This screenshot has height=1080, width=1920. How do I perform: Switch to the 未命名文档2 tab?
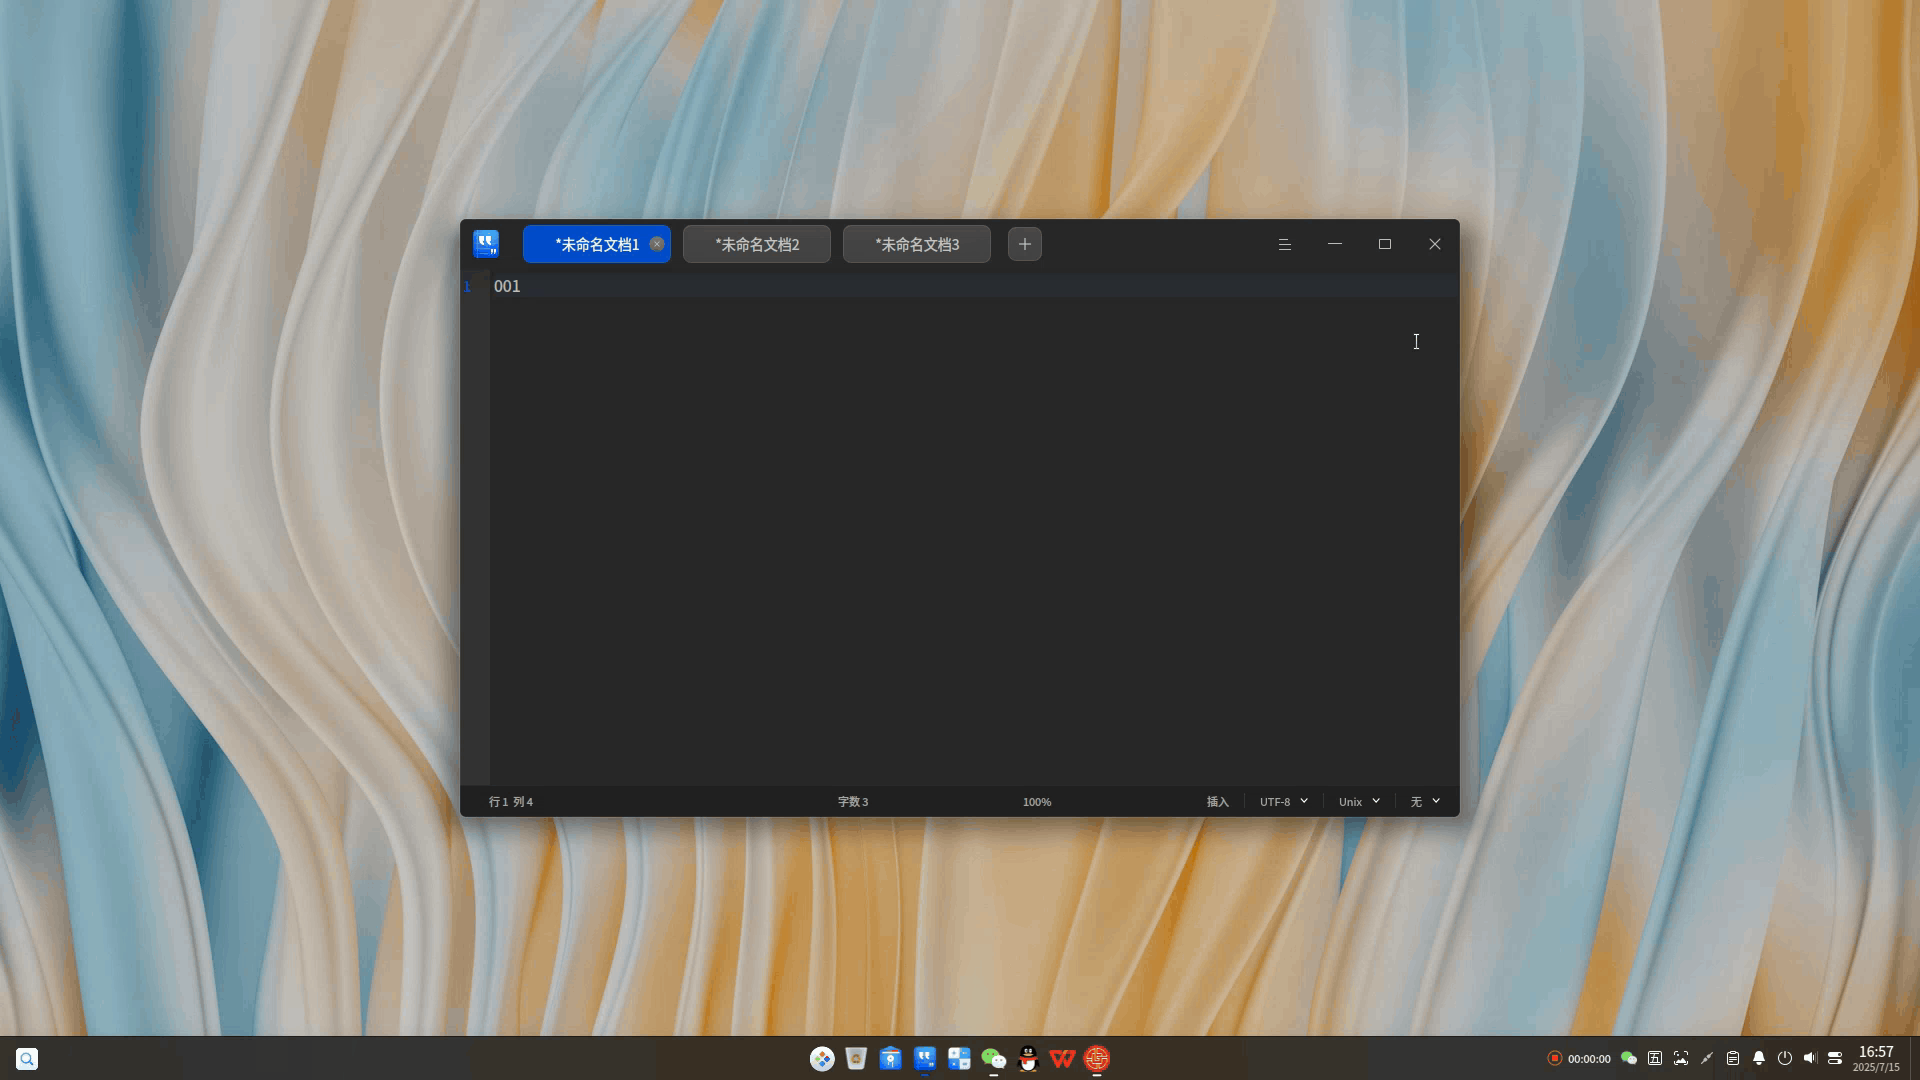pos(757,244)
